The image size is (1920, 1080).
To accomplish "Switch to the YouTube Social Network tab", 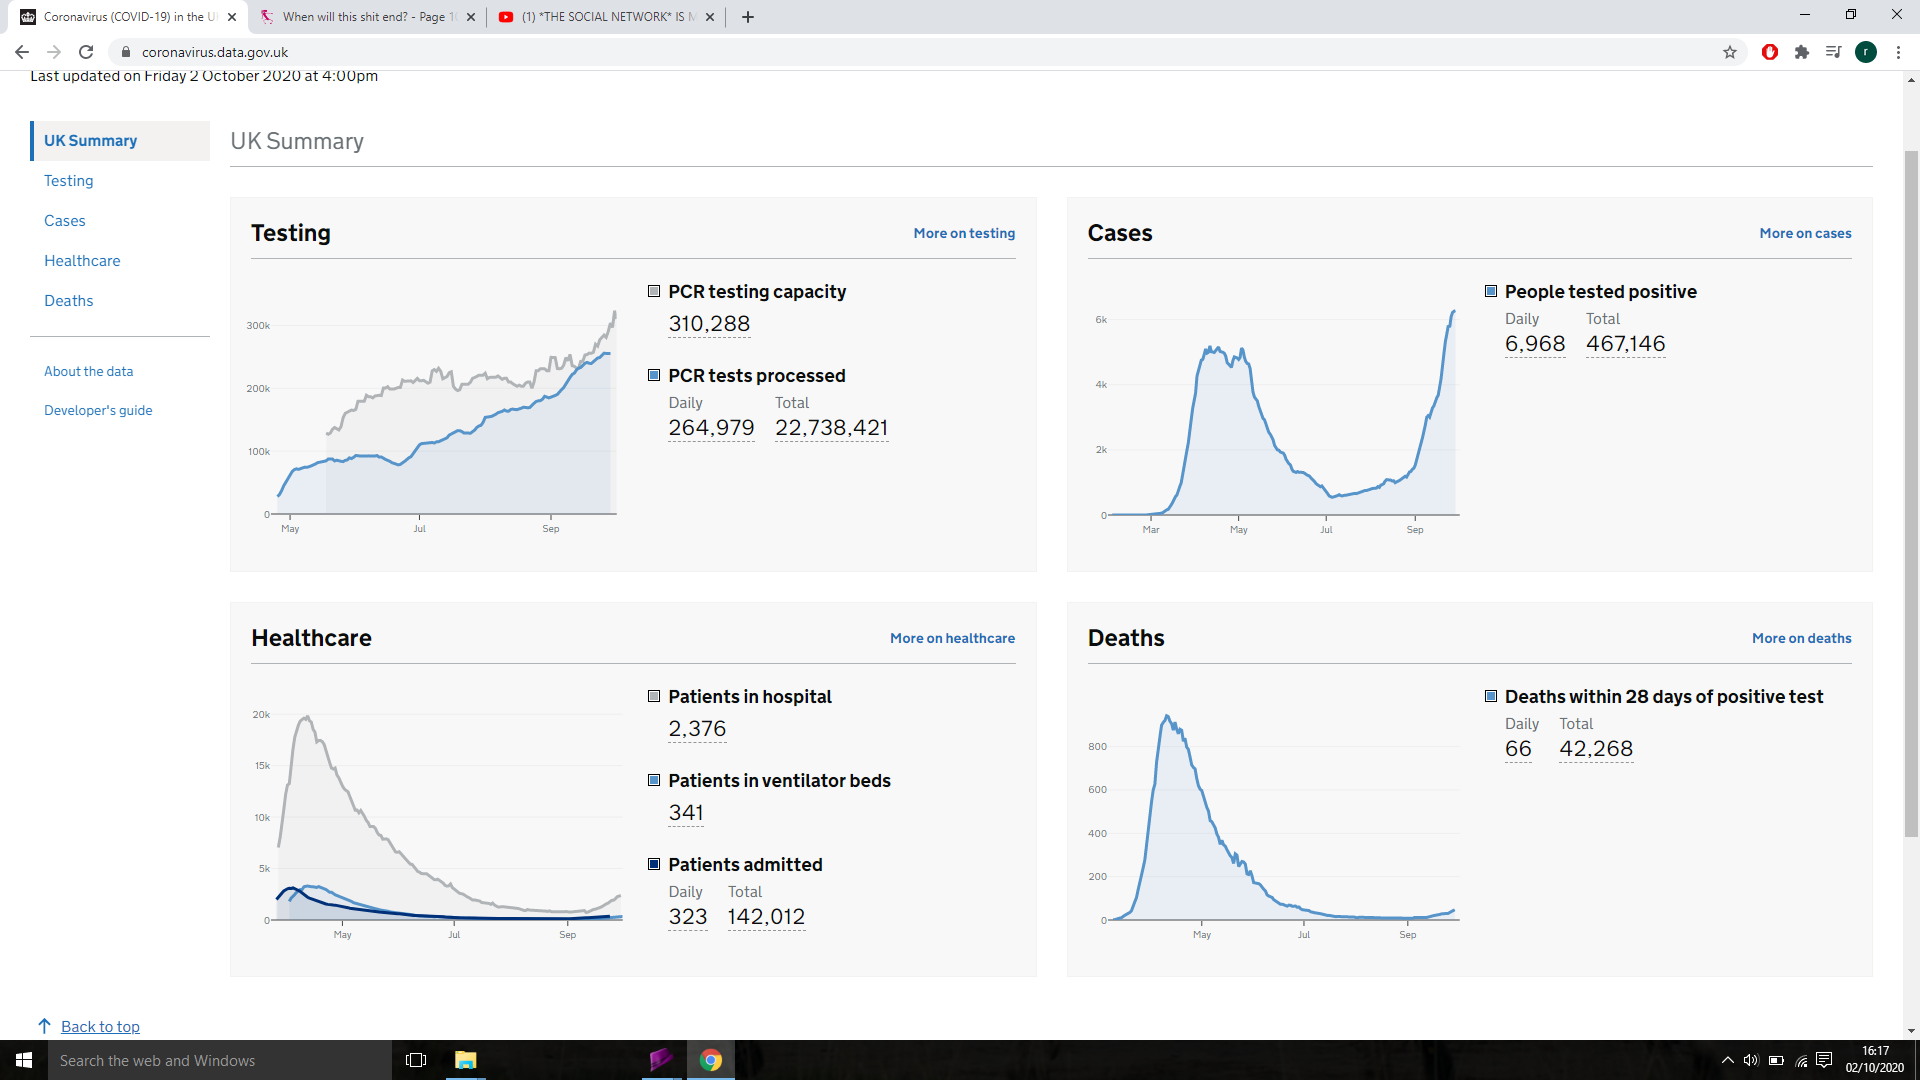I will (x=607, y=17).
